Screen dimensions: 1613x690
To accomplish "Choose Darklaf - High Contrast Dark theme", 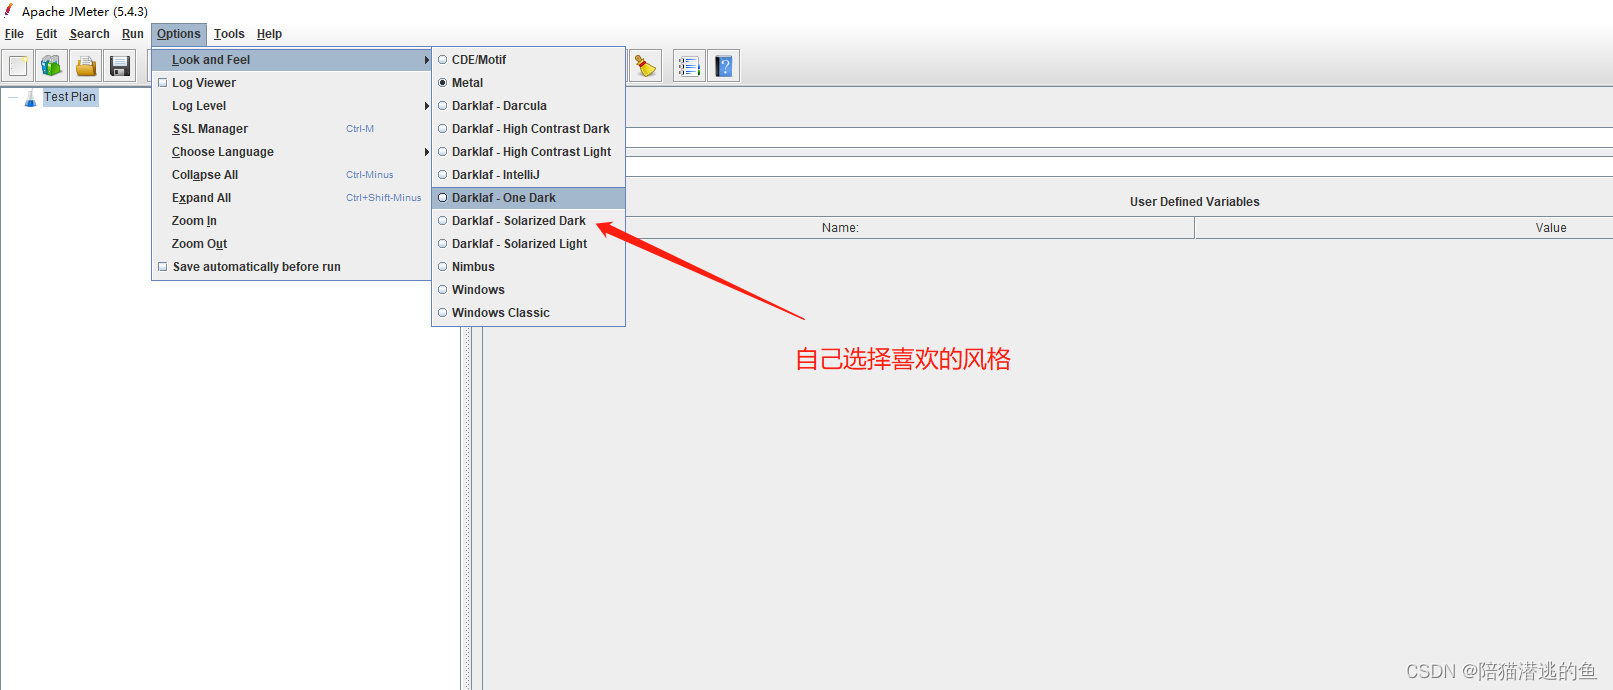I will point(528,129).
